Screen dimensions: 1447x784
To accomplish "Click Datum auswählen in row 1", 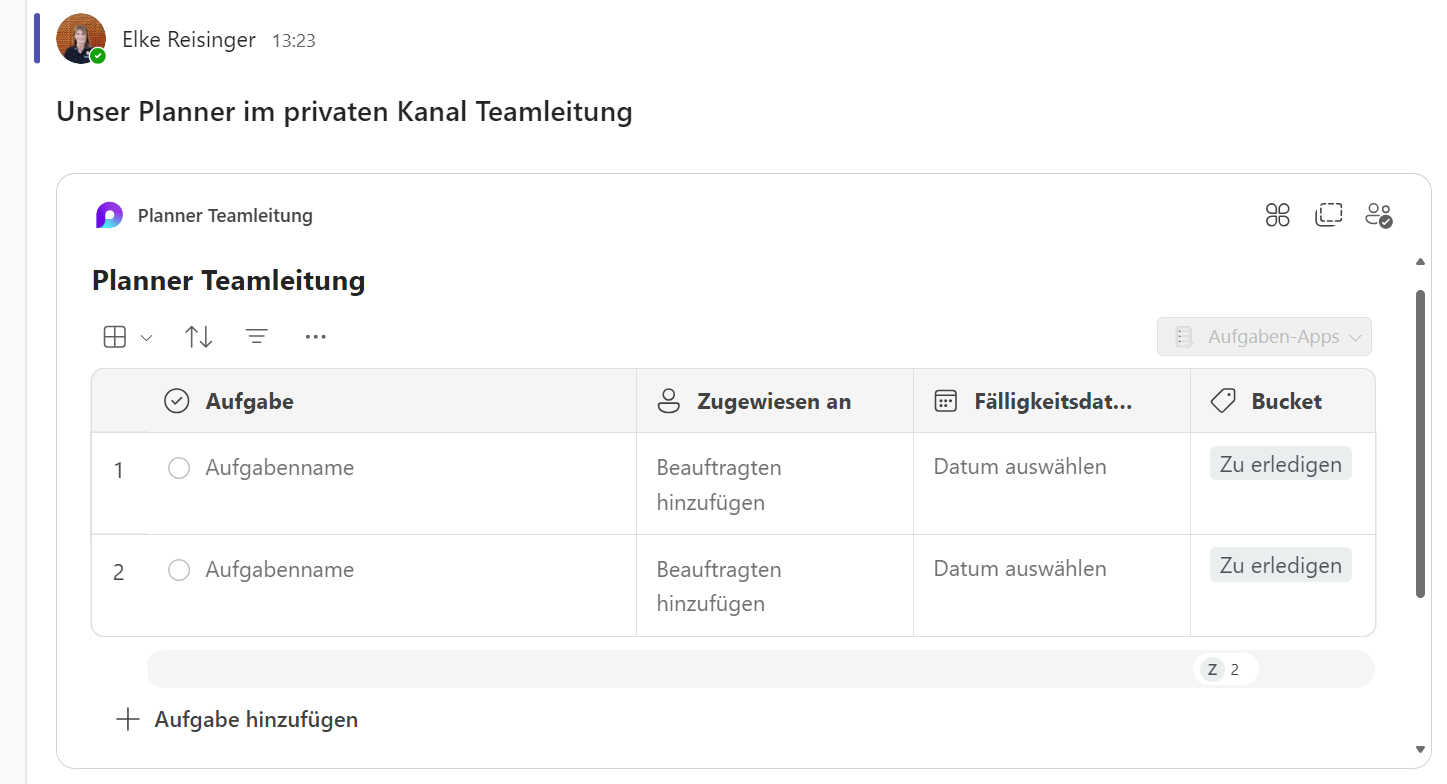I will (1020, 467).
